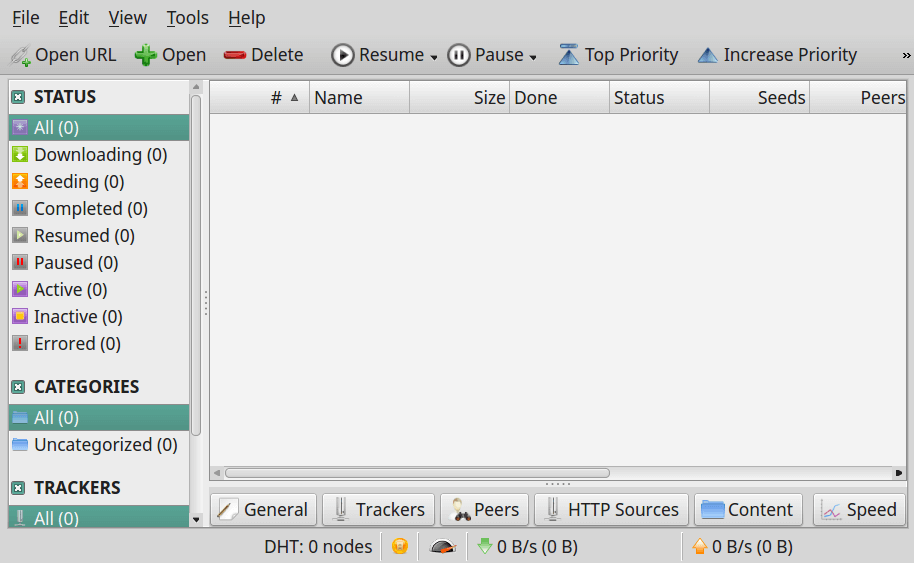Select the Paused status filter icon
The width and height of the screenshot is (914, 563).
20,262
